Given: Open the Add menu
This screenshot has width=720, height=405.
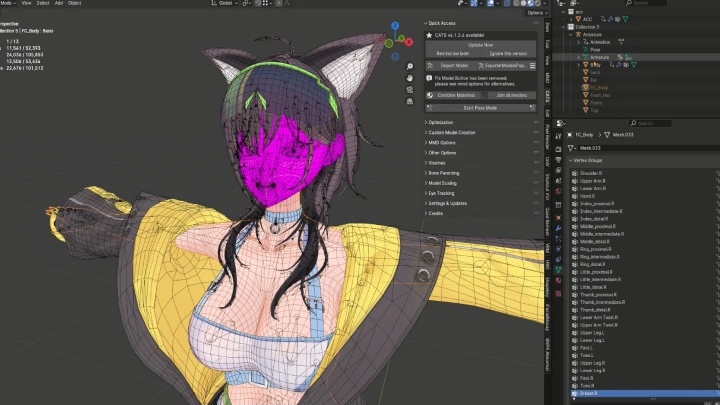Looking at the screenshot, I should (x=59, y=3).
